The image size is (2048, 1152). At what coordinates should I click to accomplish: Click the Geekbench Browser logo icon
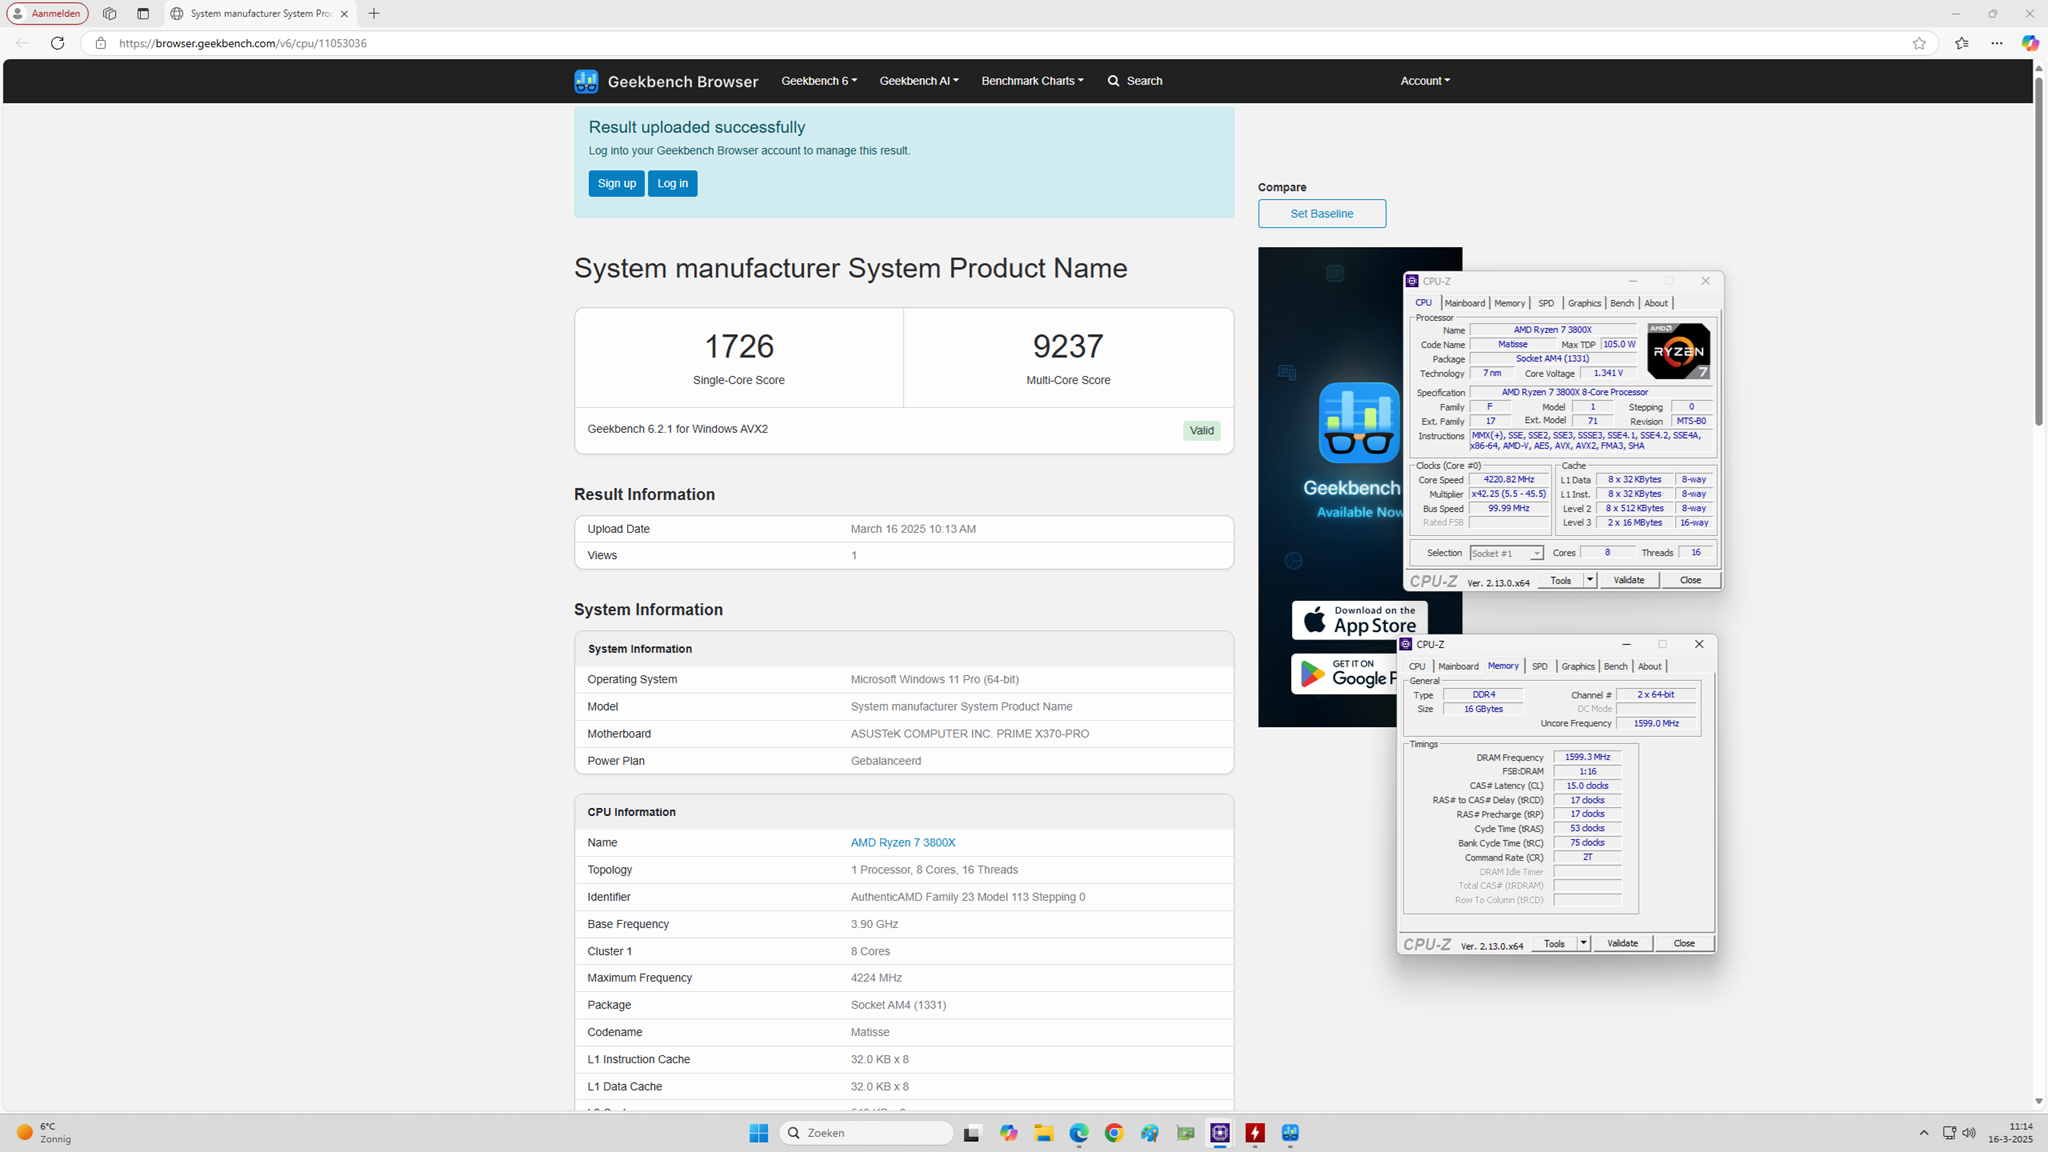[x=586, y=81]
